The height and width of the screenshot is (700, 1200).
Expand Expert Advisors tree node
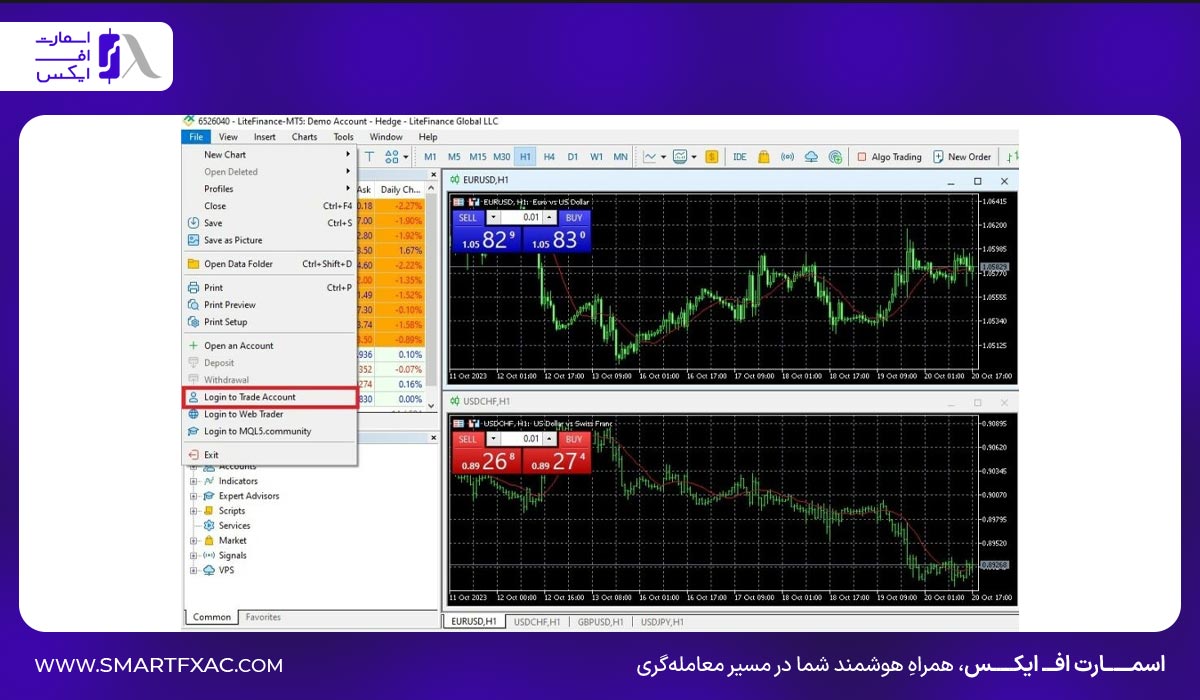point(193,496)
